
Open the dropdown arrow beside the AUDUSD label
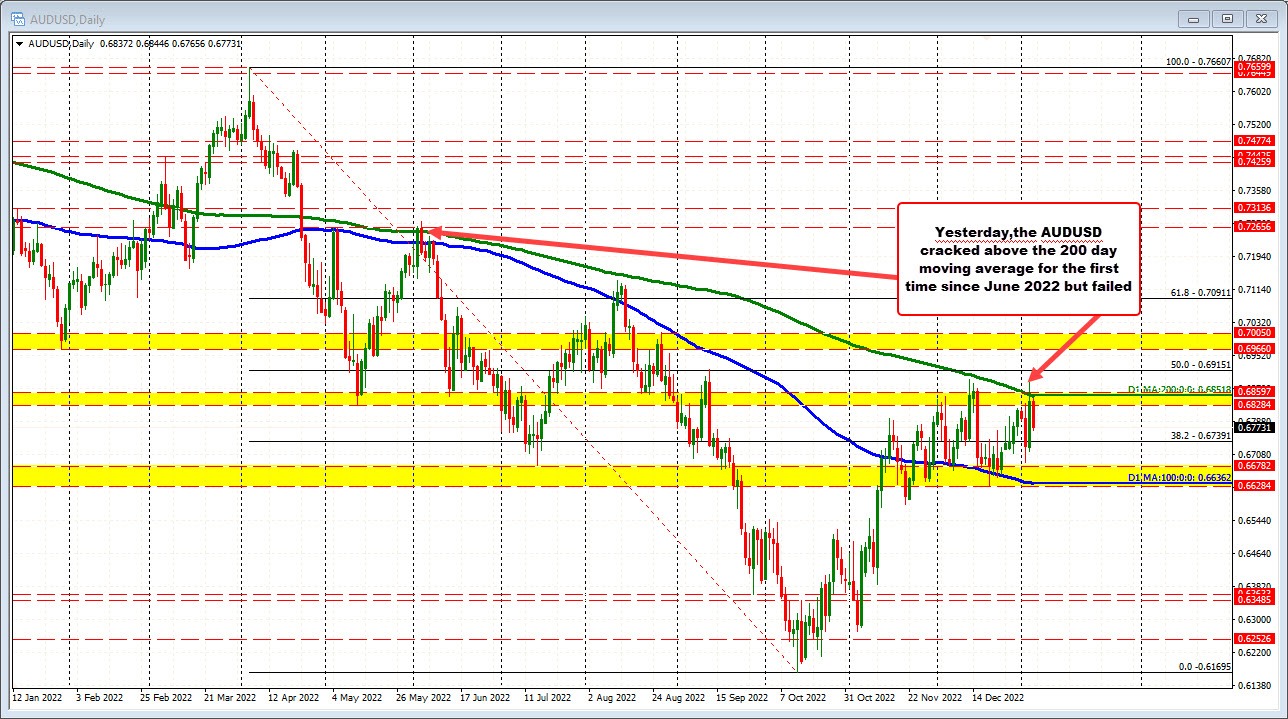coord(18,43)
